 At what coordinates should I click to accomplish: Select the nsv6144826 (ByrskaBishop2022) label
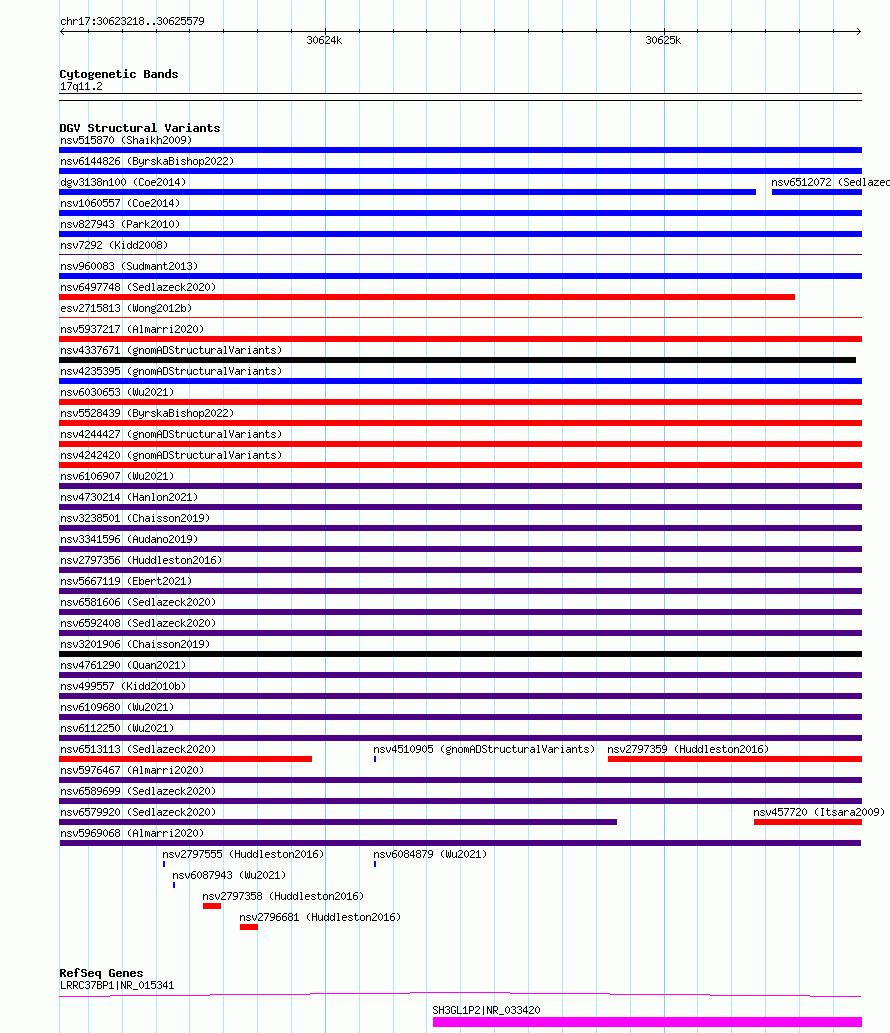147,161
